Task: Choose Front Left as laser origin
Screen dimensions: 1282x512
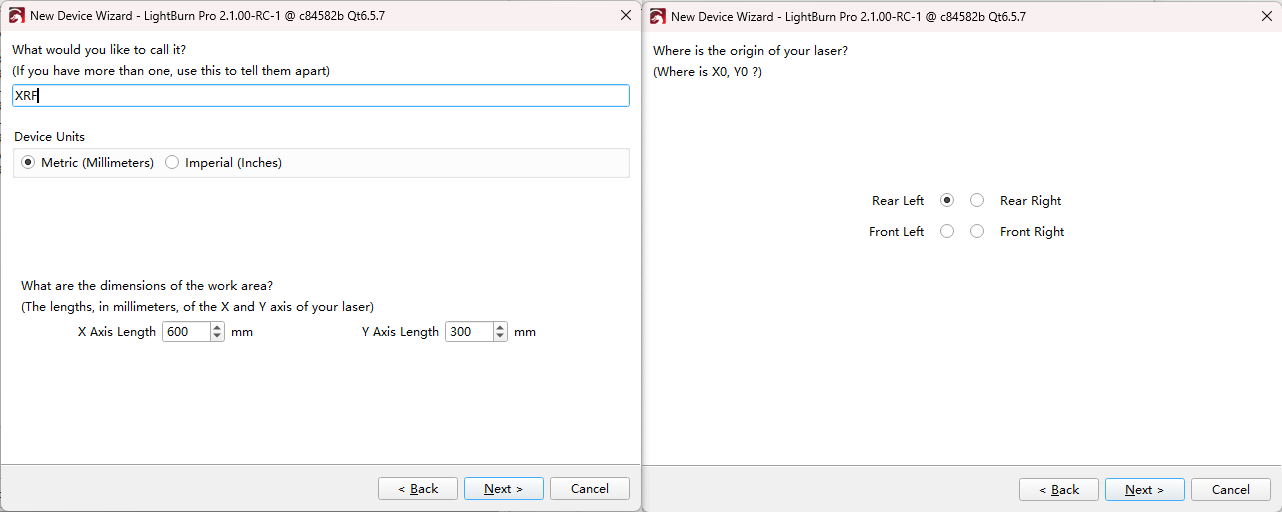Action: tap(947, 231)
